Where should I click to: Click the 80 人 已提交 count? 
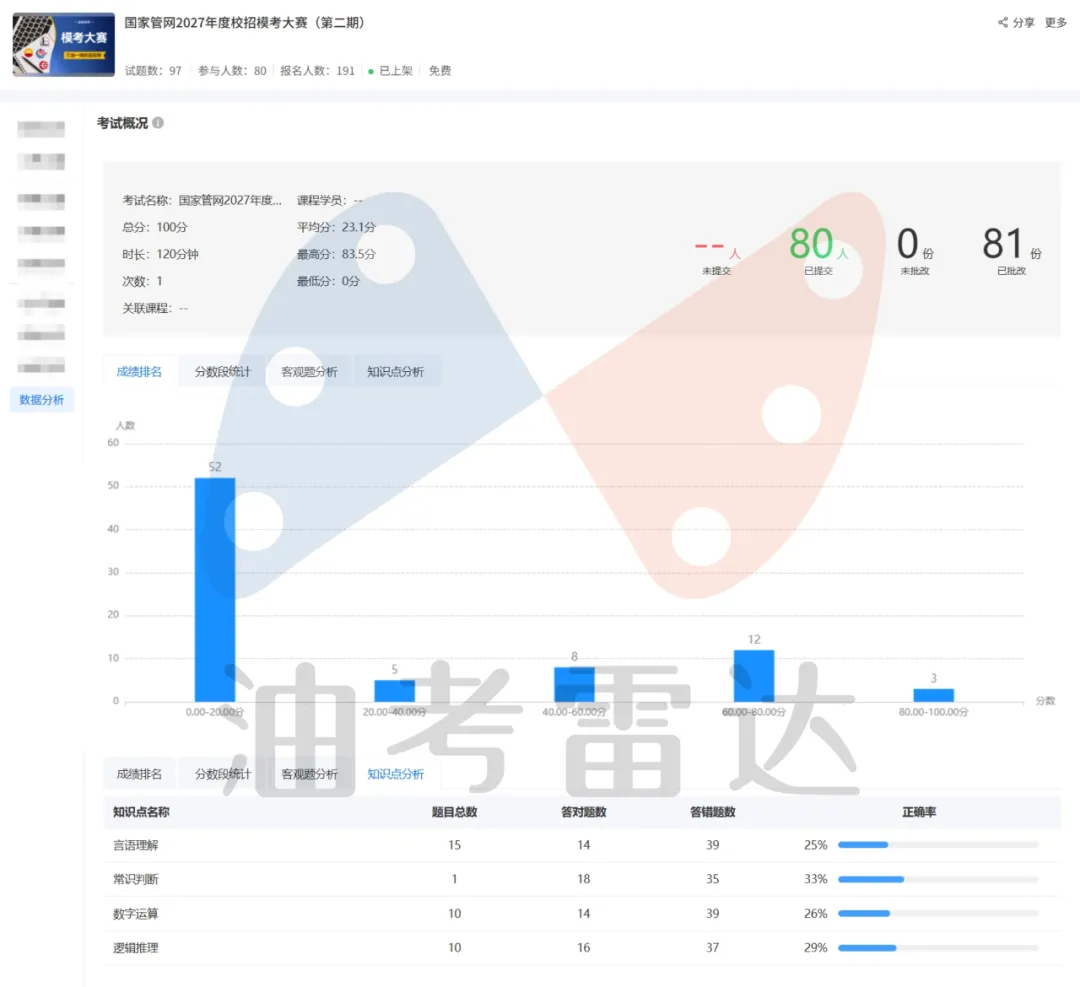click(819, 245)
